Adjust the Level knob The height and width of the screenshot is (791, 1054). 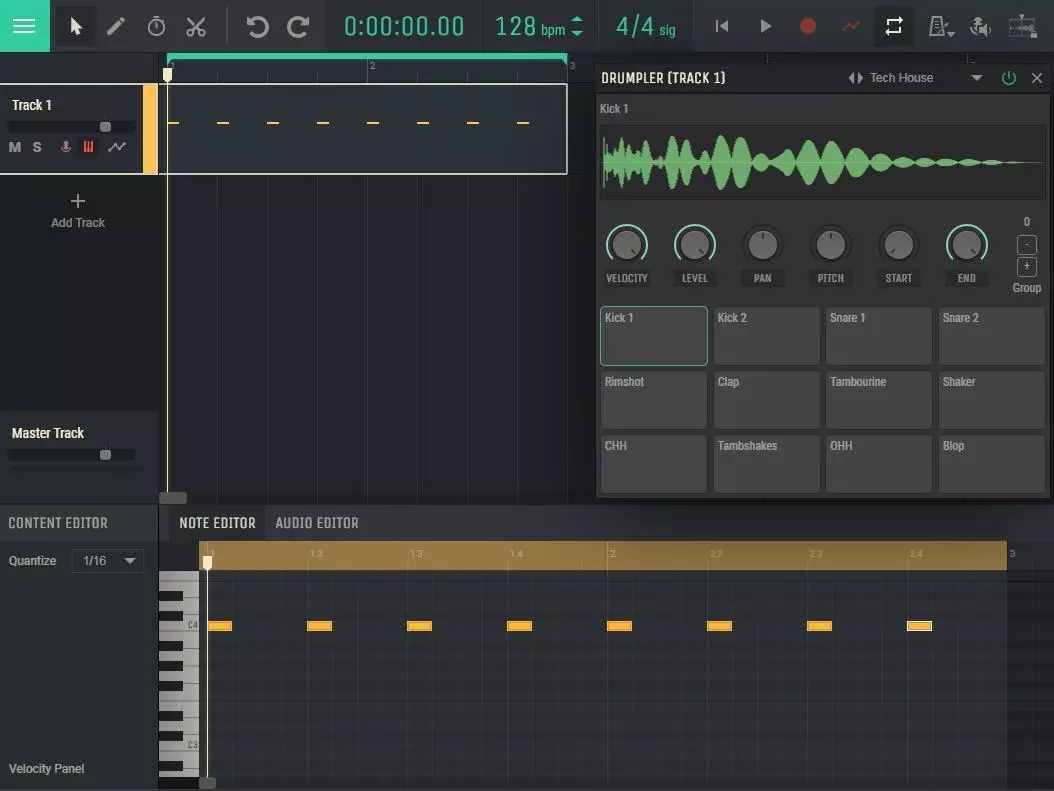pos(694,245)
